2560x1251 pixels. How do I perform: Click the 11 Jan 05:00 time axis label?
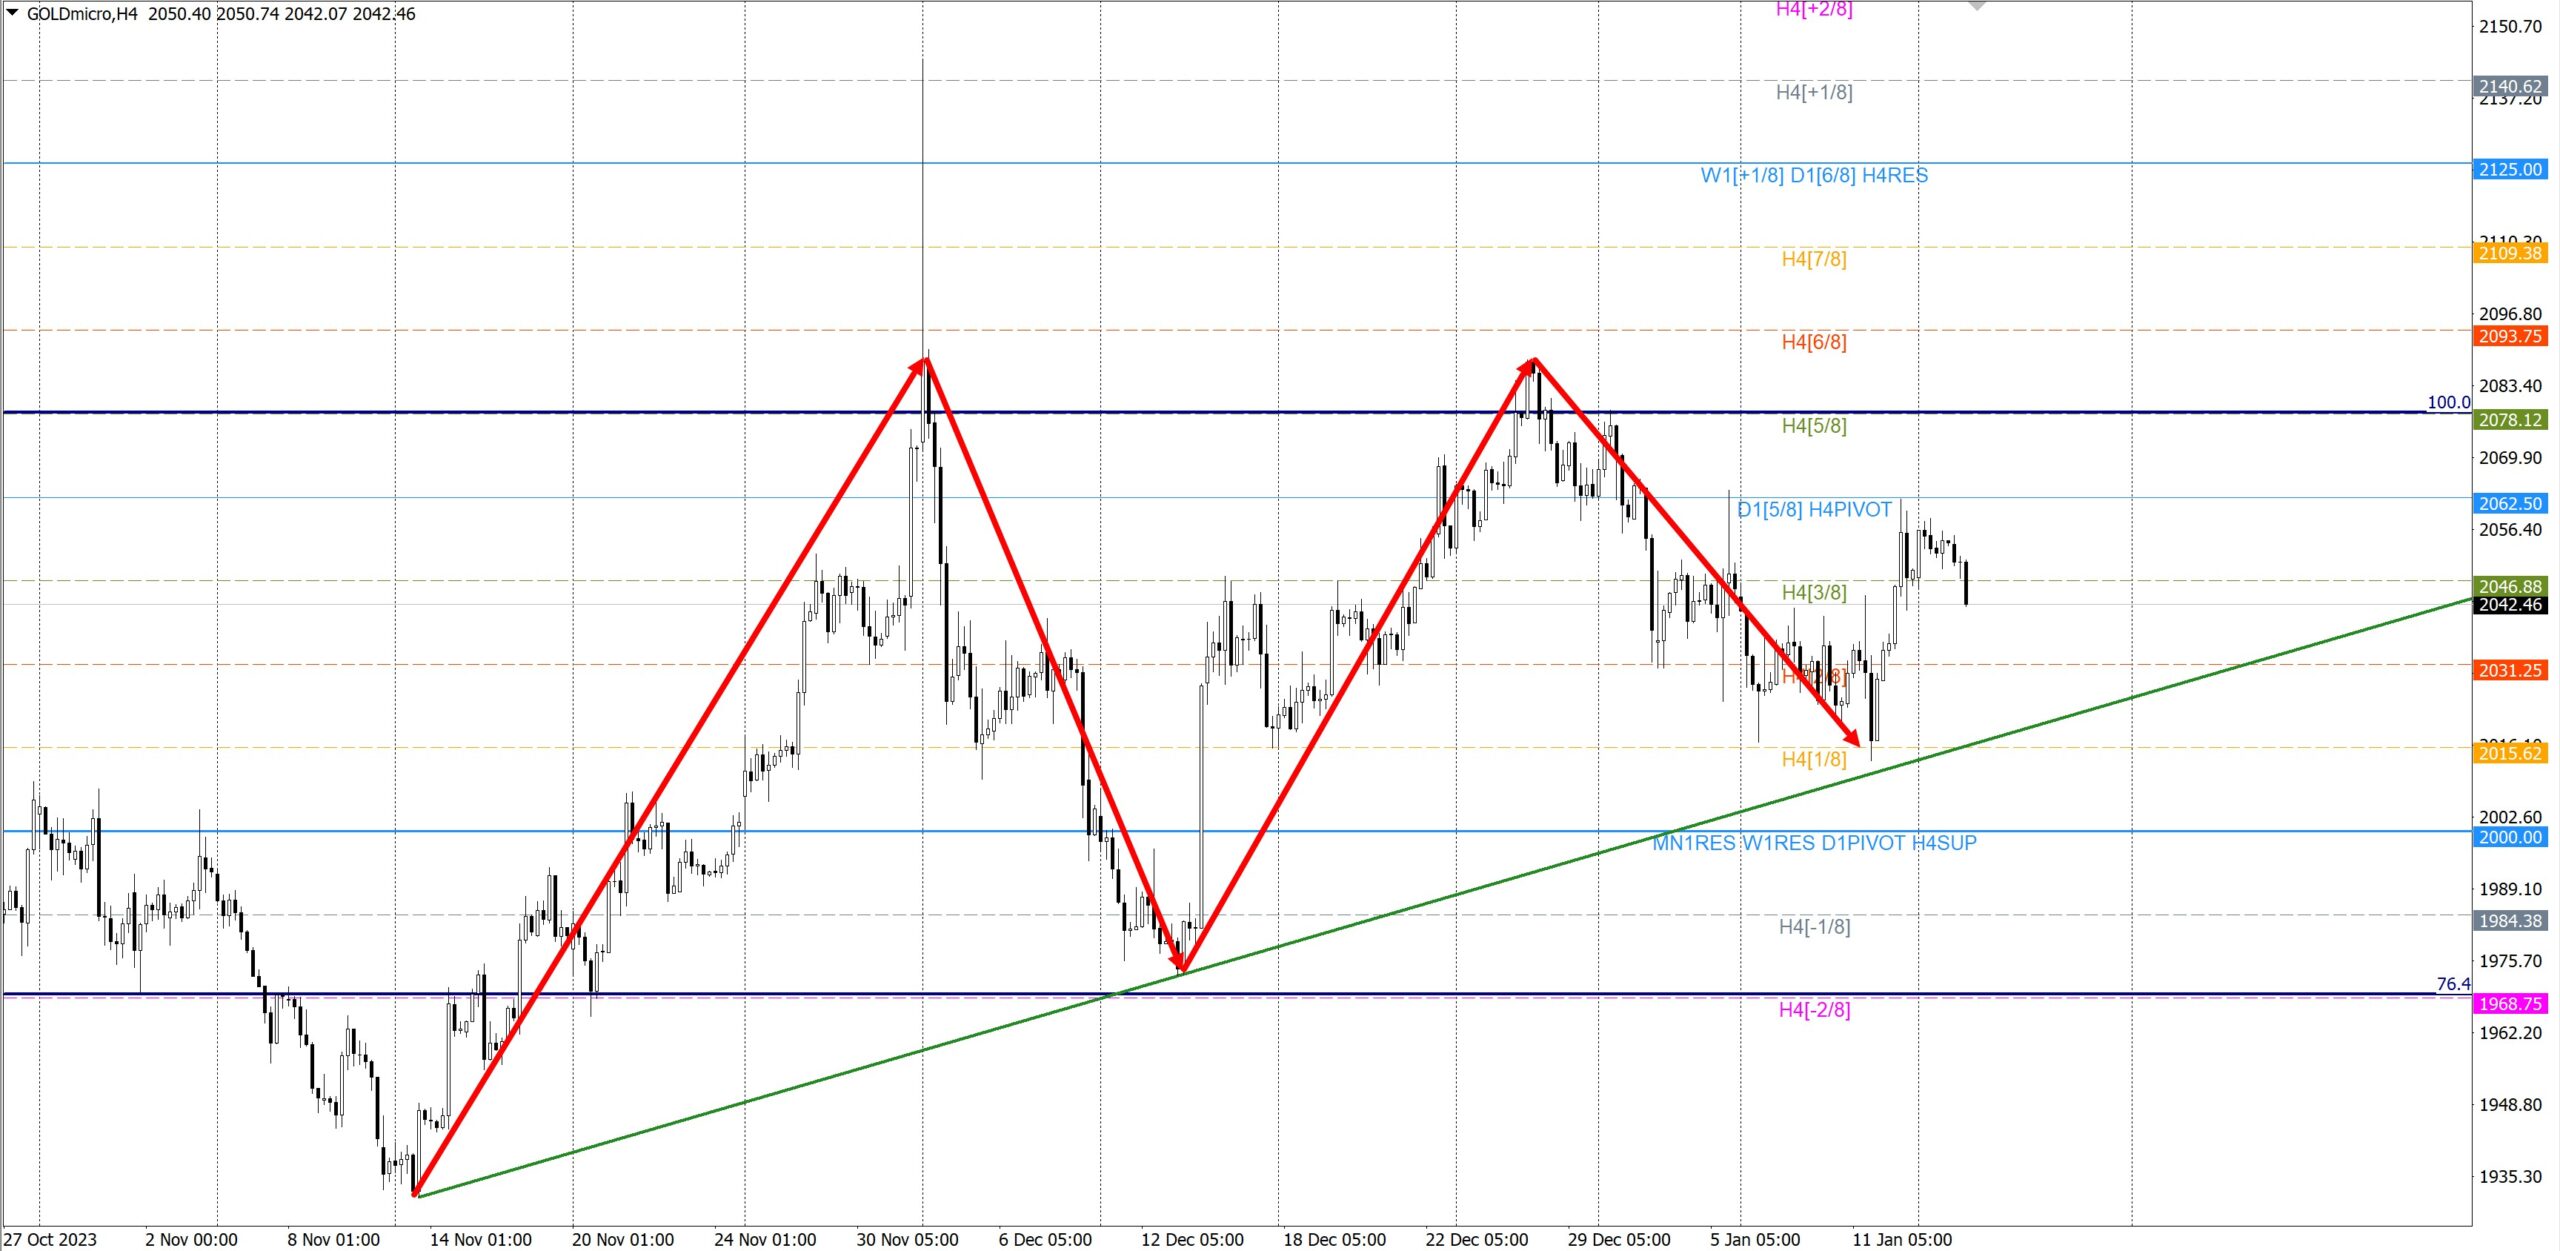point(1901,1239)
